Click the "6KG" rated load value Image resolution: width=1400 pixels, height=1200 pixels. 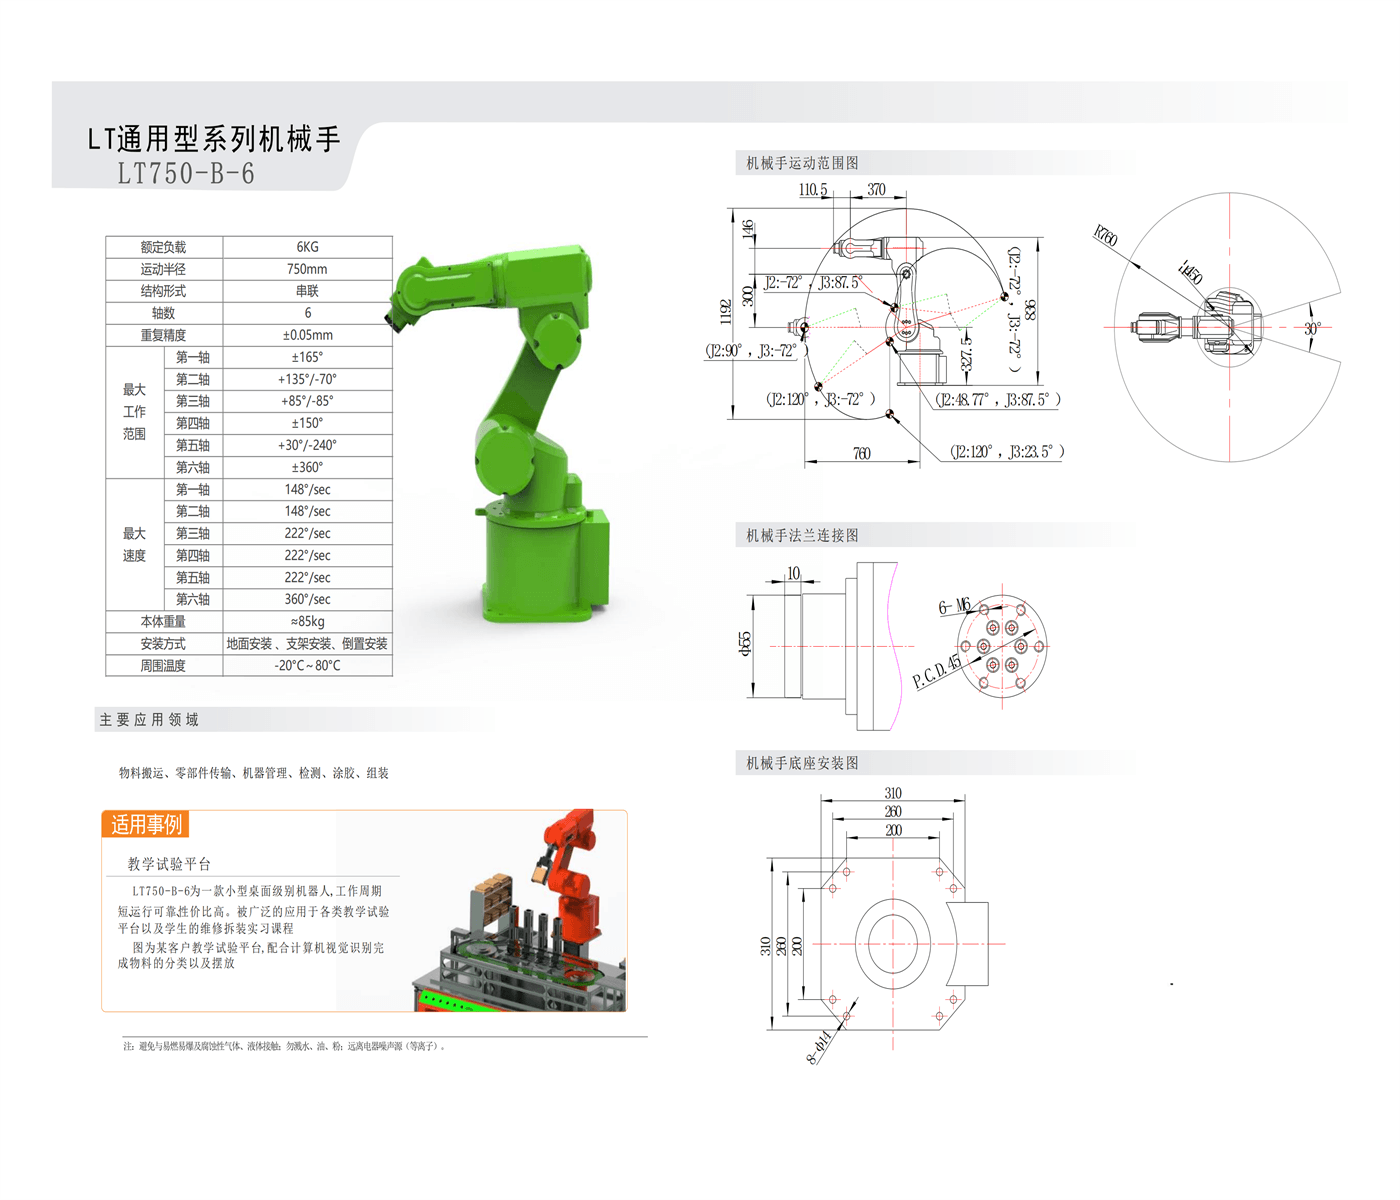coord(307,247)
